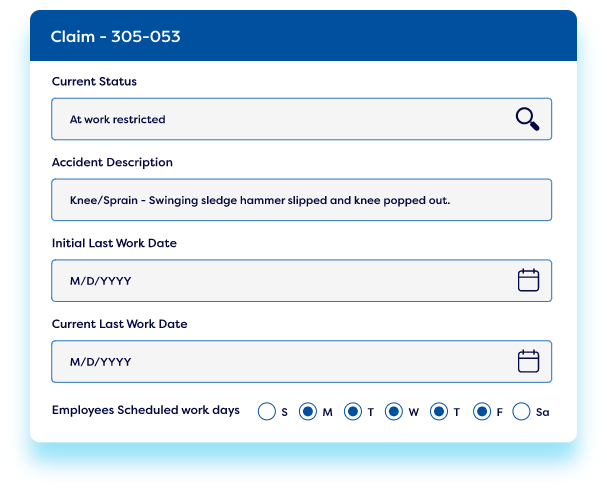607x493 pixels.
Task: Focus the Initial Last Work Date M/D/YYYY input
Action: [x=280, y=281]
